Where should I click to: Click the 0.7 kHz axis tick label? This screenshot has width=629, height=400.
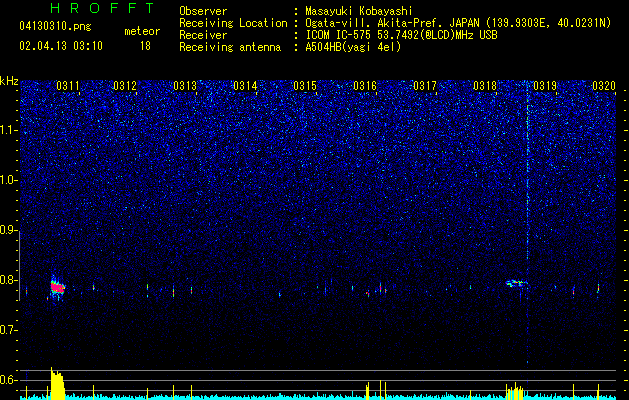[9, 330]
